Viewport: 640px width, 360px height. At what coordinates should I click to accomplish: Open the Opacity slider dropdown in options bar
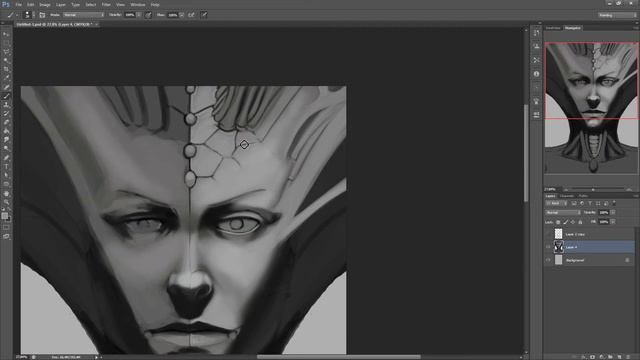tap(139, 15)
